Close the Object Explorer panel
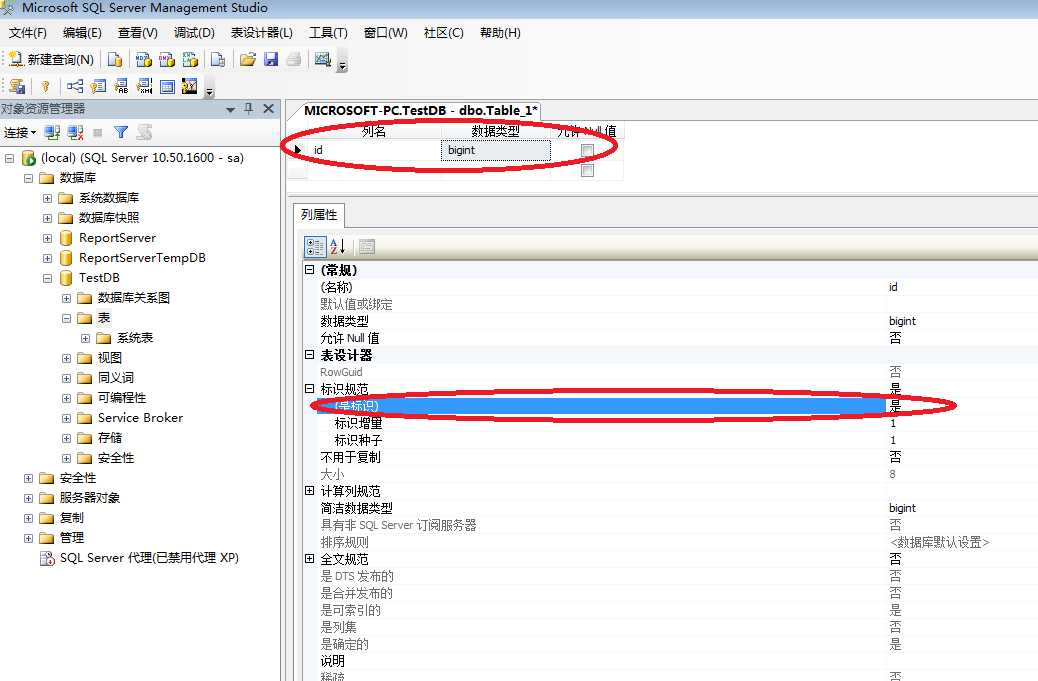This screenshot has height=681, width=1038. pos(269,109)
